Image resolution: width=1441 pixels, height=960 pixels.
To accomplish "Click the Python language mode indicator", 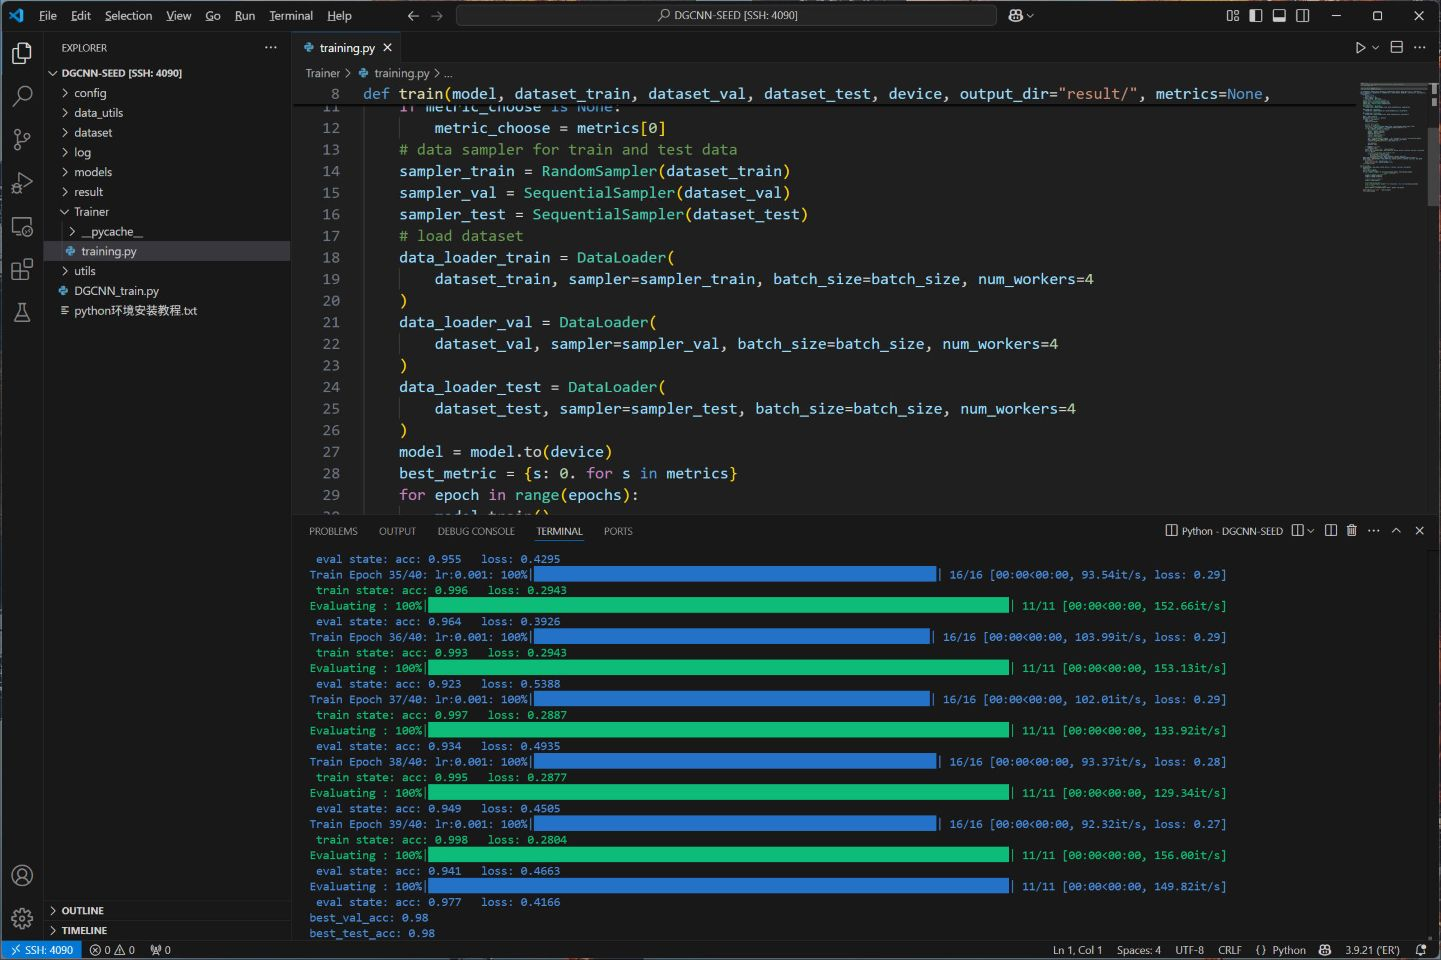I will pyautogui.click(x=1289, y=950).
